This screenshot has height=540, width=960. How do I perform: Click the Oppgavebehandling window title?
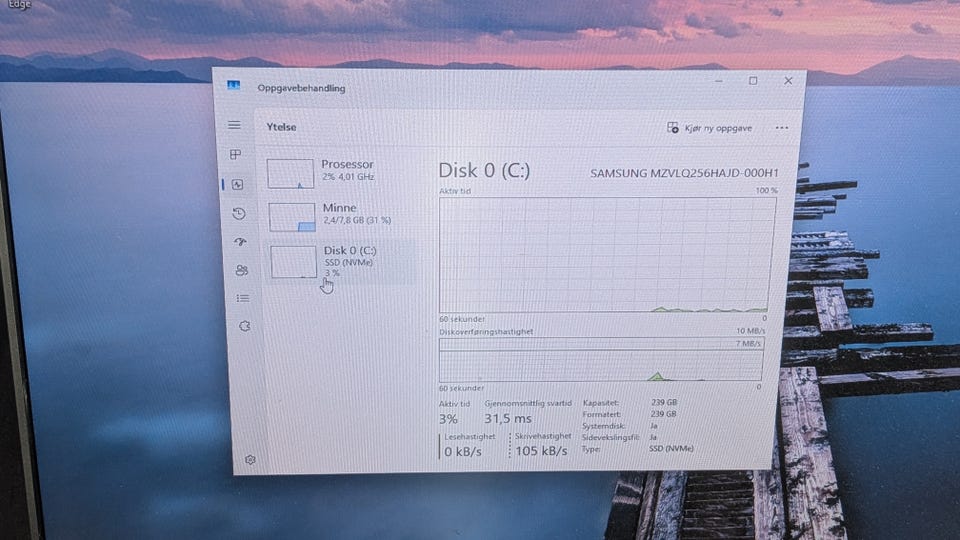tap(301, 88)
